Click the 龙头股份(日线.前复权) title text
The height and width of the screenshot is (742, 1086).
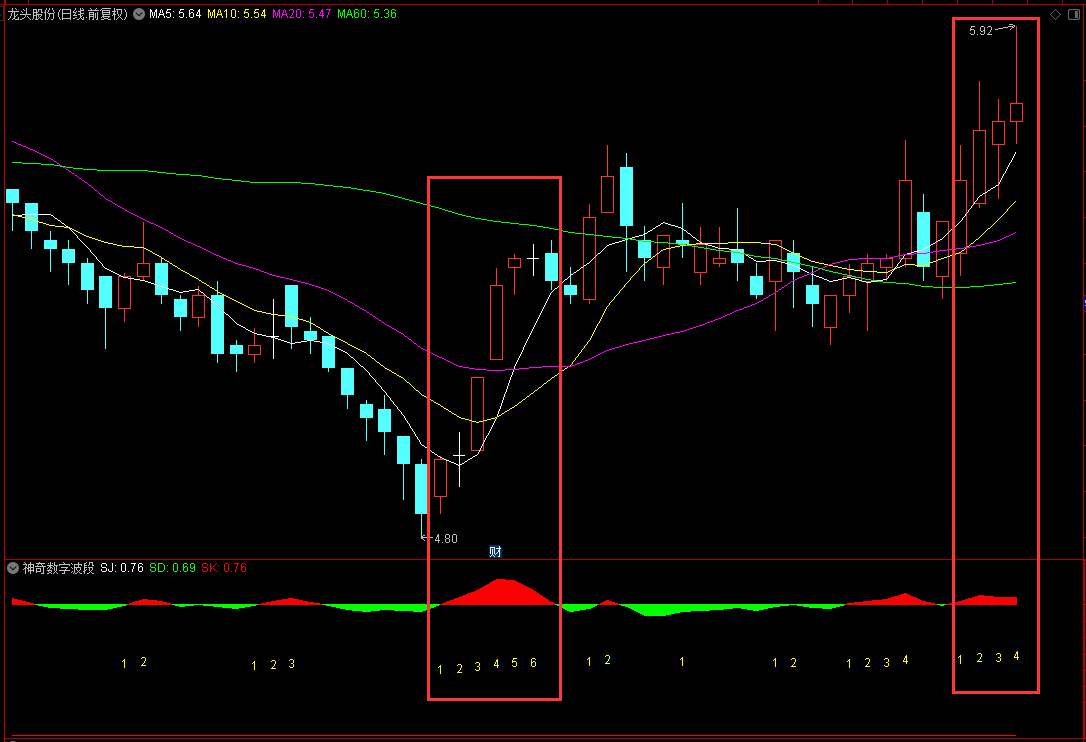[x=67, y=14]
